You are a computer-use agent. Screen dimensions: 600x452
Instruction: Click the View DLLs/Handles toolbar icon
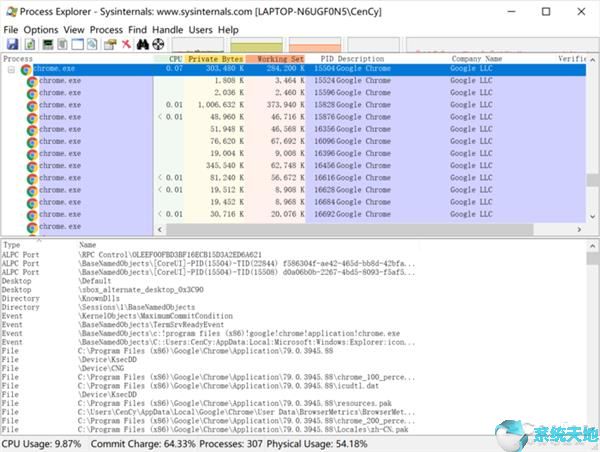[92, 44]
